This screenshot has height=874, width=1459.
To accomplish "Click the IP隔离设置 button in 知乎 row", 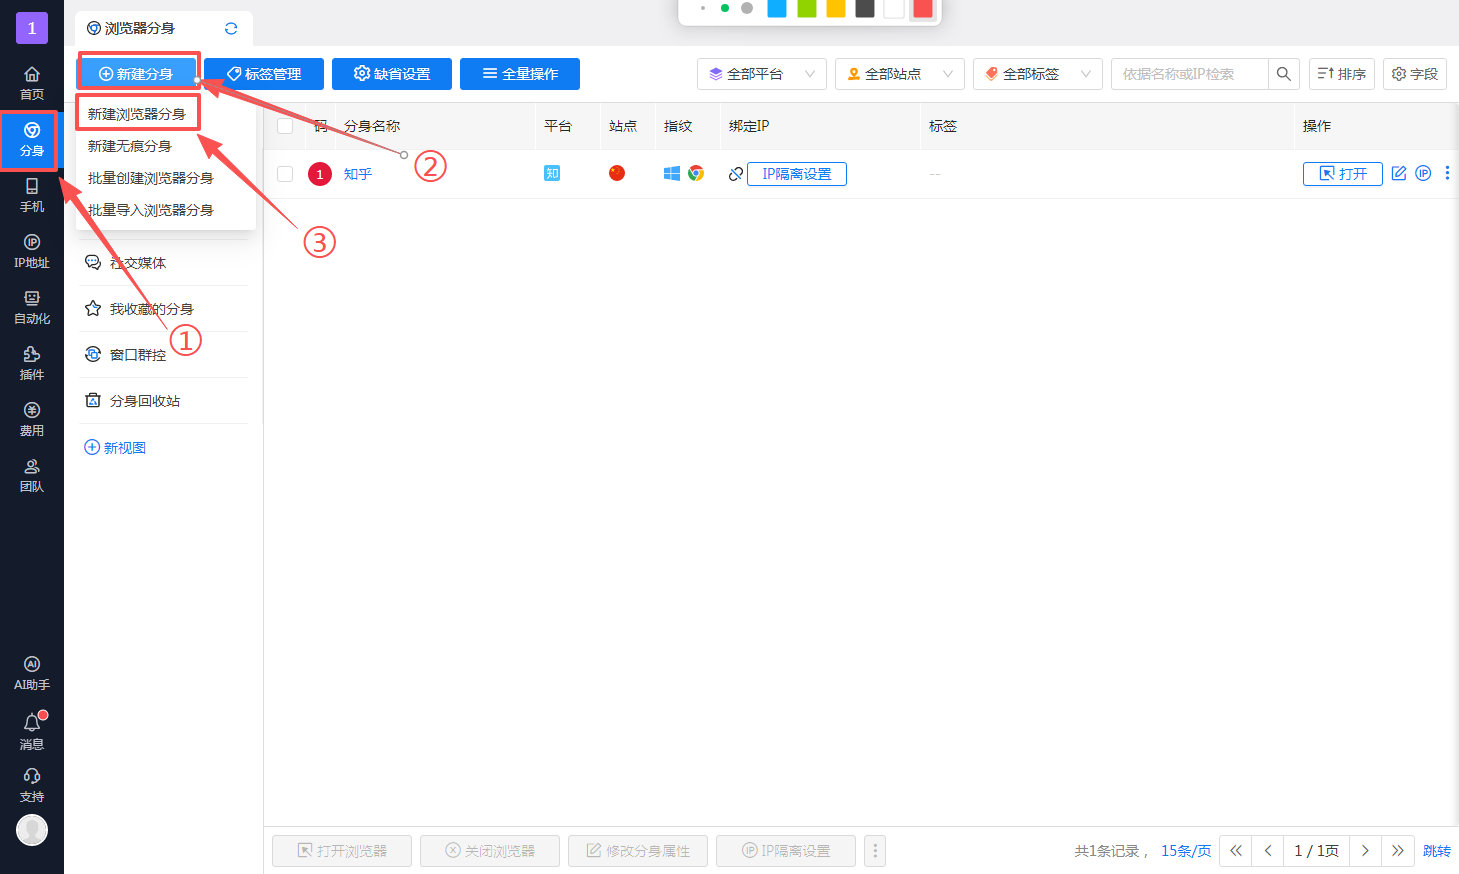I will pos(796,174).
